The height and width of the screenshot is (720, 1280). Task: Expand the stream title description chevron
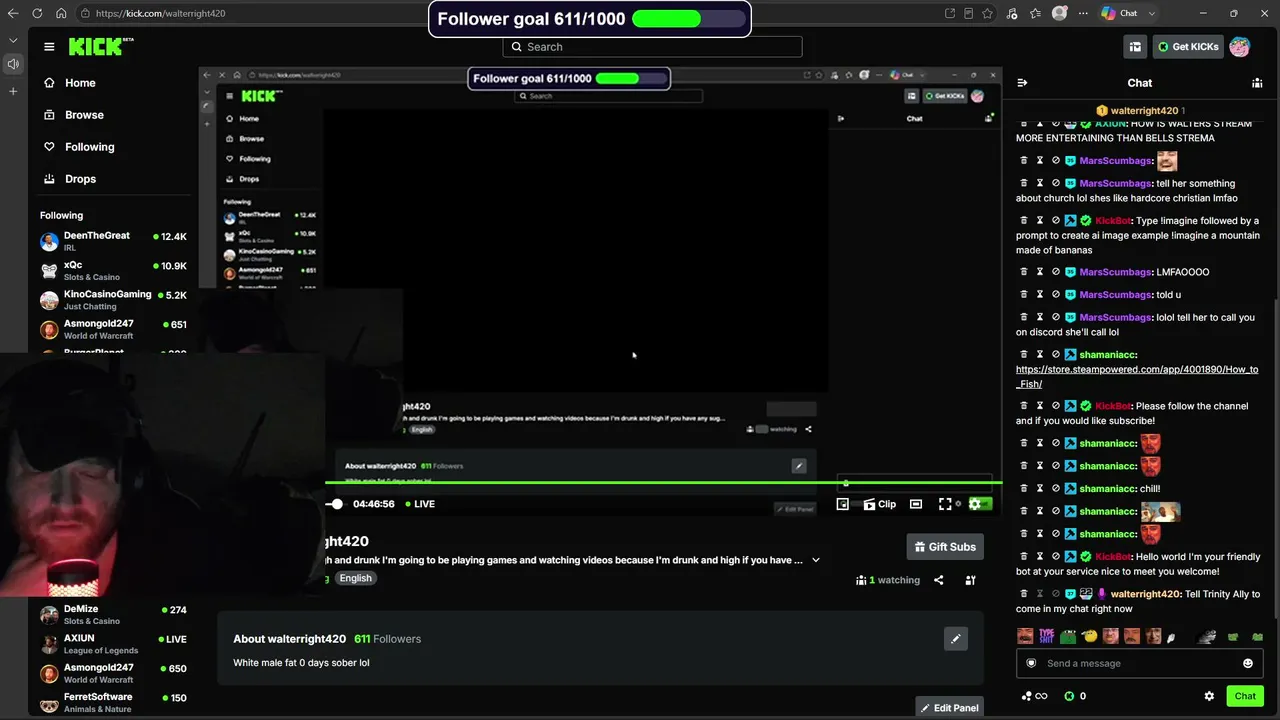pos(816,560)
